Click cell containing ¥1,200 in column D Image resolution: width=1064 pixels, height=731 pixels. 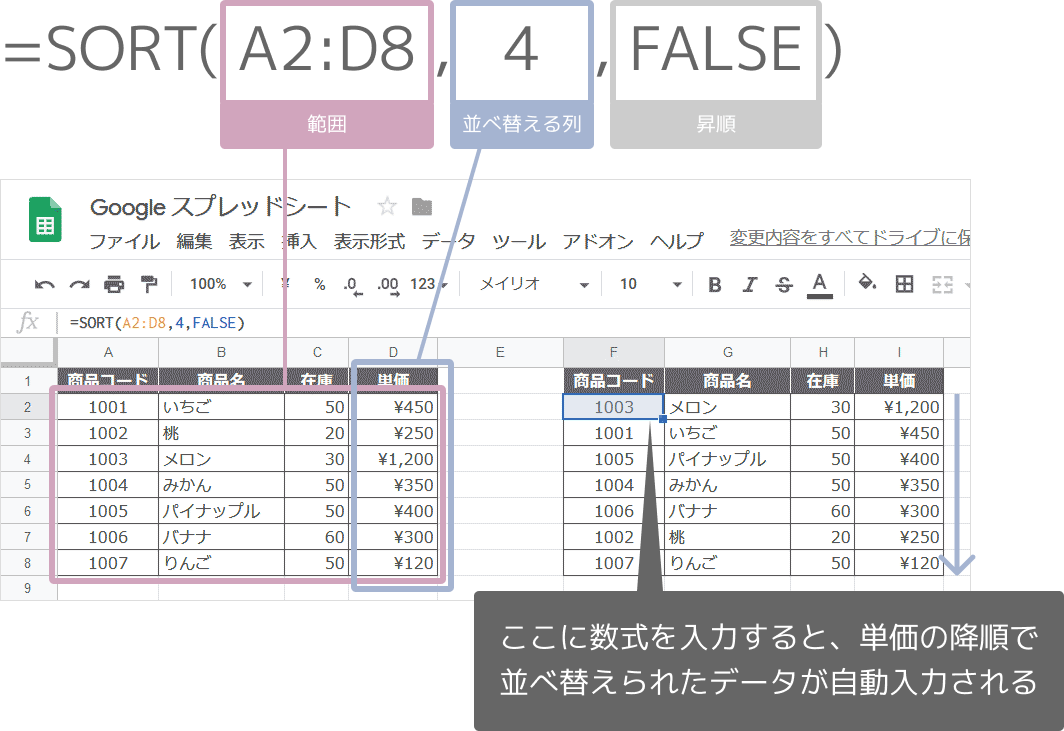(x=394, y=460)
